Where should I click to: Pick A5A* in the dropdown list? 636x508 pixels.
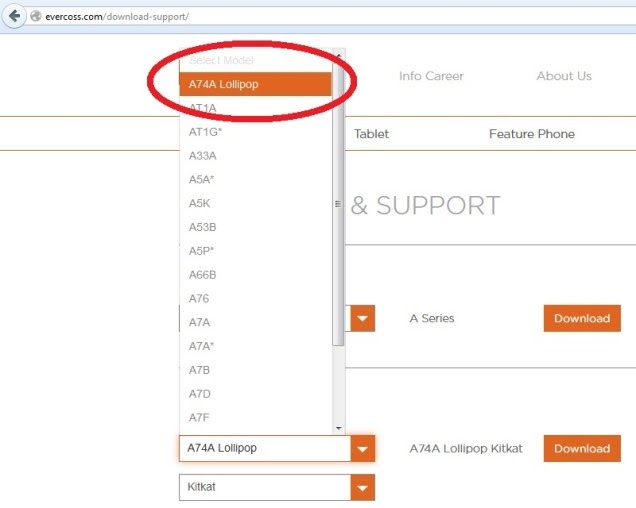[x=256, y=179]
